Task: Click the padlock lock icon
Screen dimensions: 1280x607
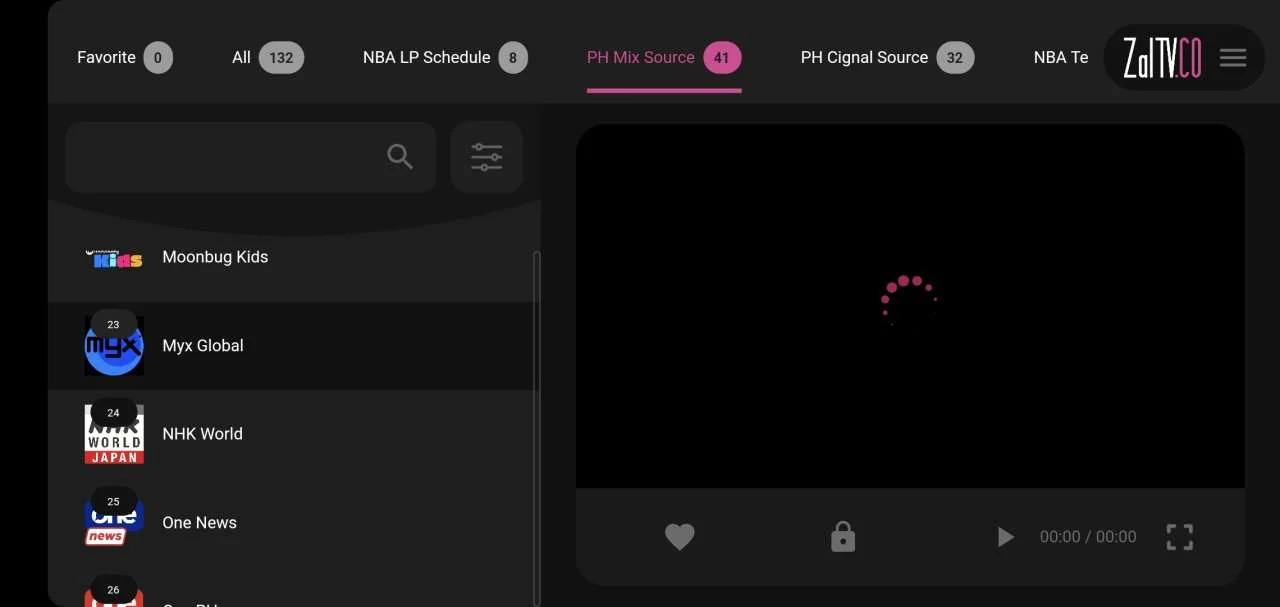Action: [x=843, y=537]
